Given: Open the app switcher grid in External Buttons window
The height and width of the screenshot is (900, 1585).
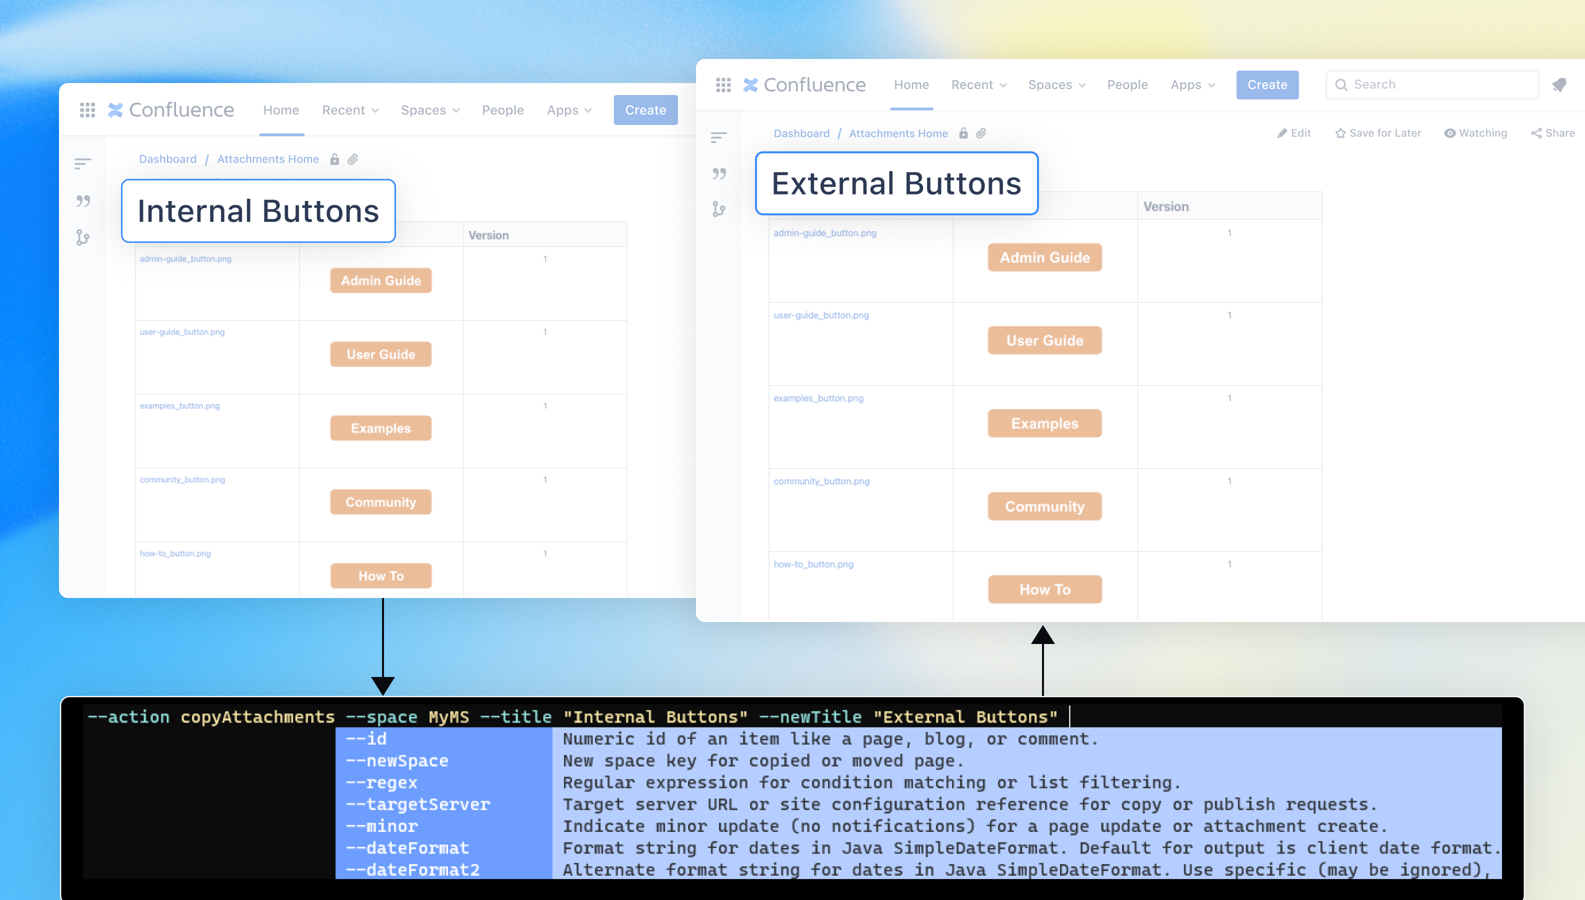Looking at the screenshot, I should pos(723,85).
